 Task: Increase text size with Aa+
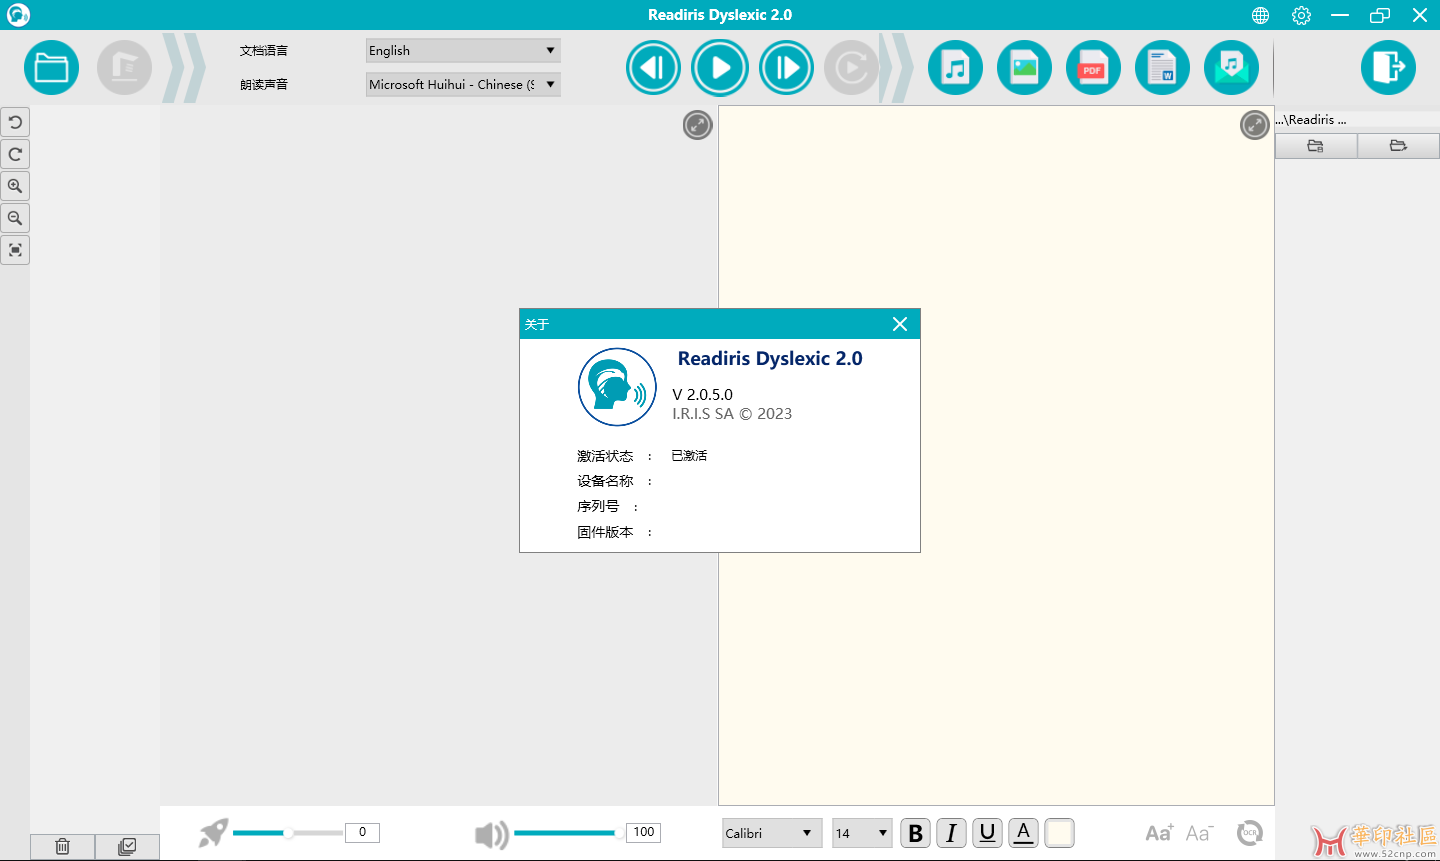[1160, 833]
